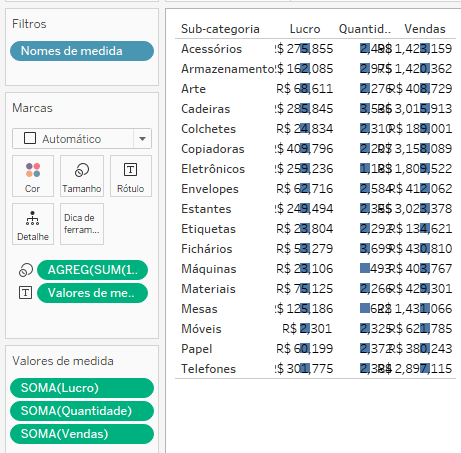Select the Cadeiras row label
Image resolution: width=461 pixels, height=453 pixels.
pos(206,109)
